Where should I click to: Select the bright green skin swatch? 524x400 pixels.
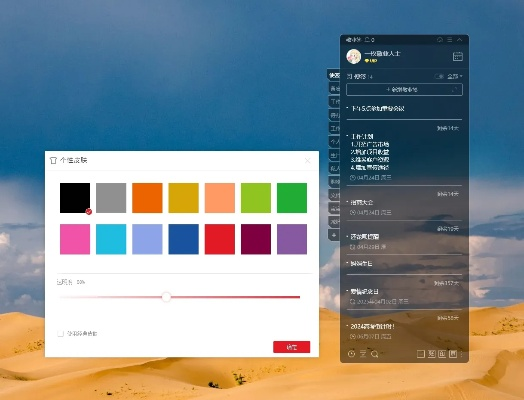point(292,198)
